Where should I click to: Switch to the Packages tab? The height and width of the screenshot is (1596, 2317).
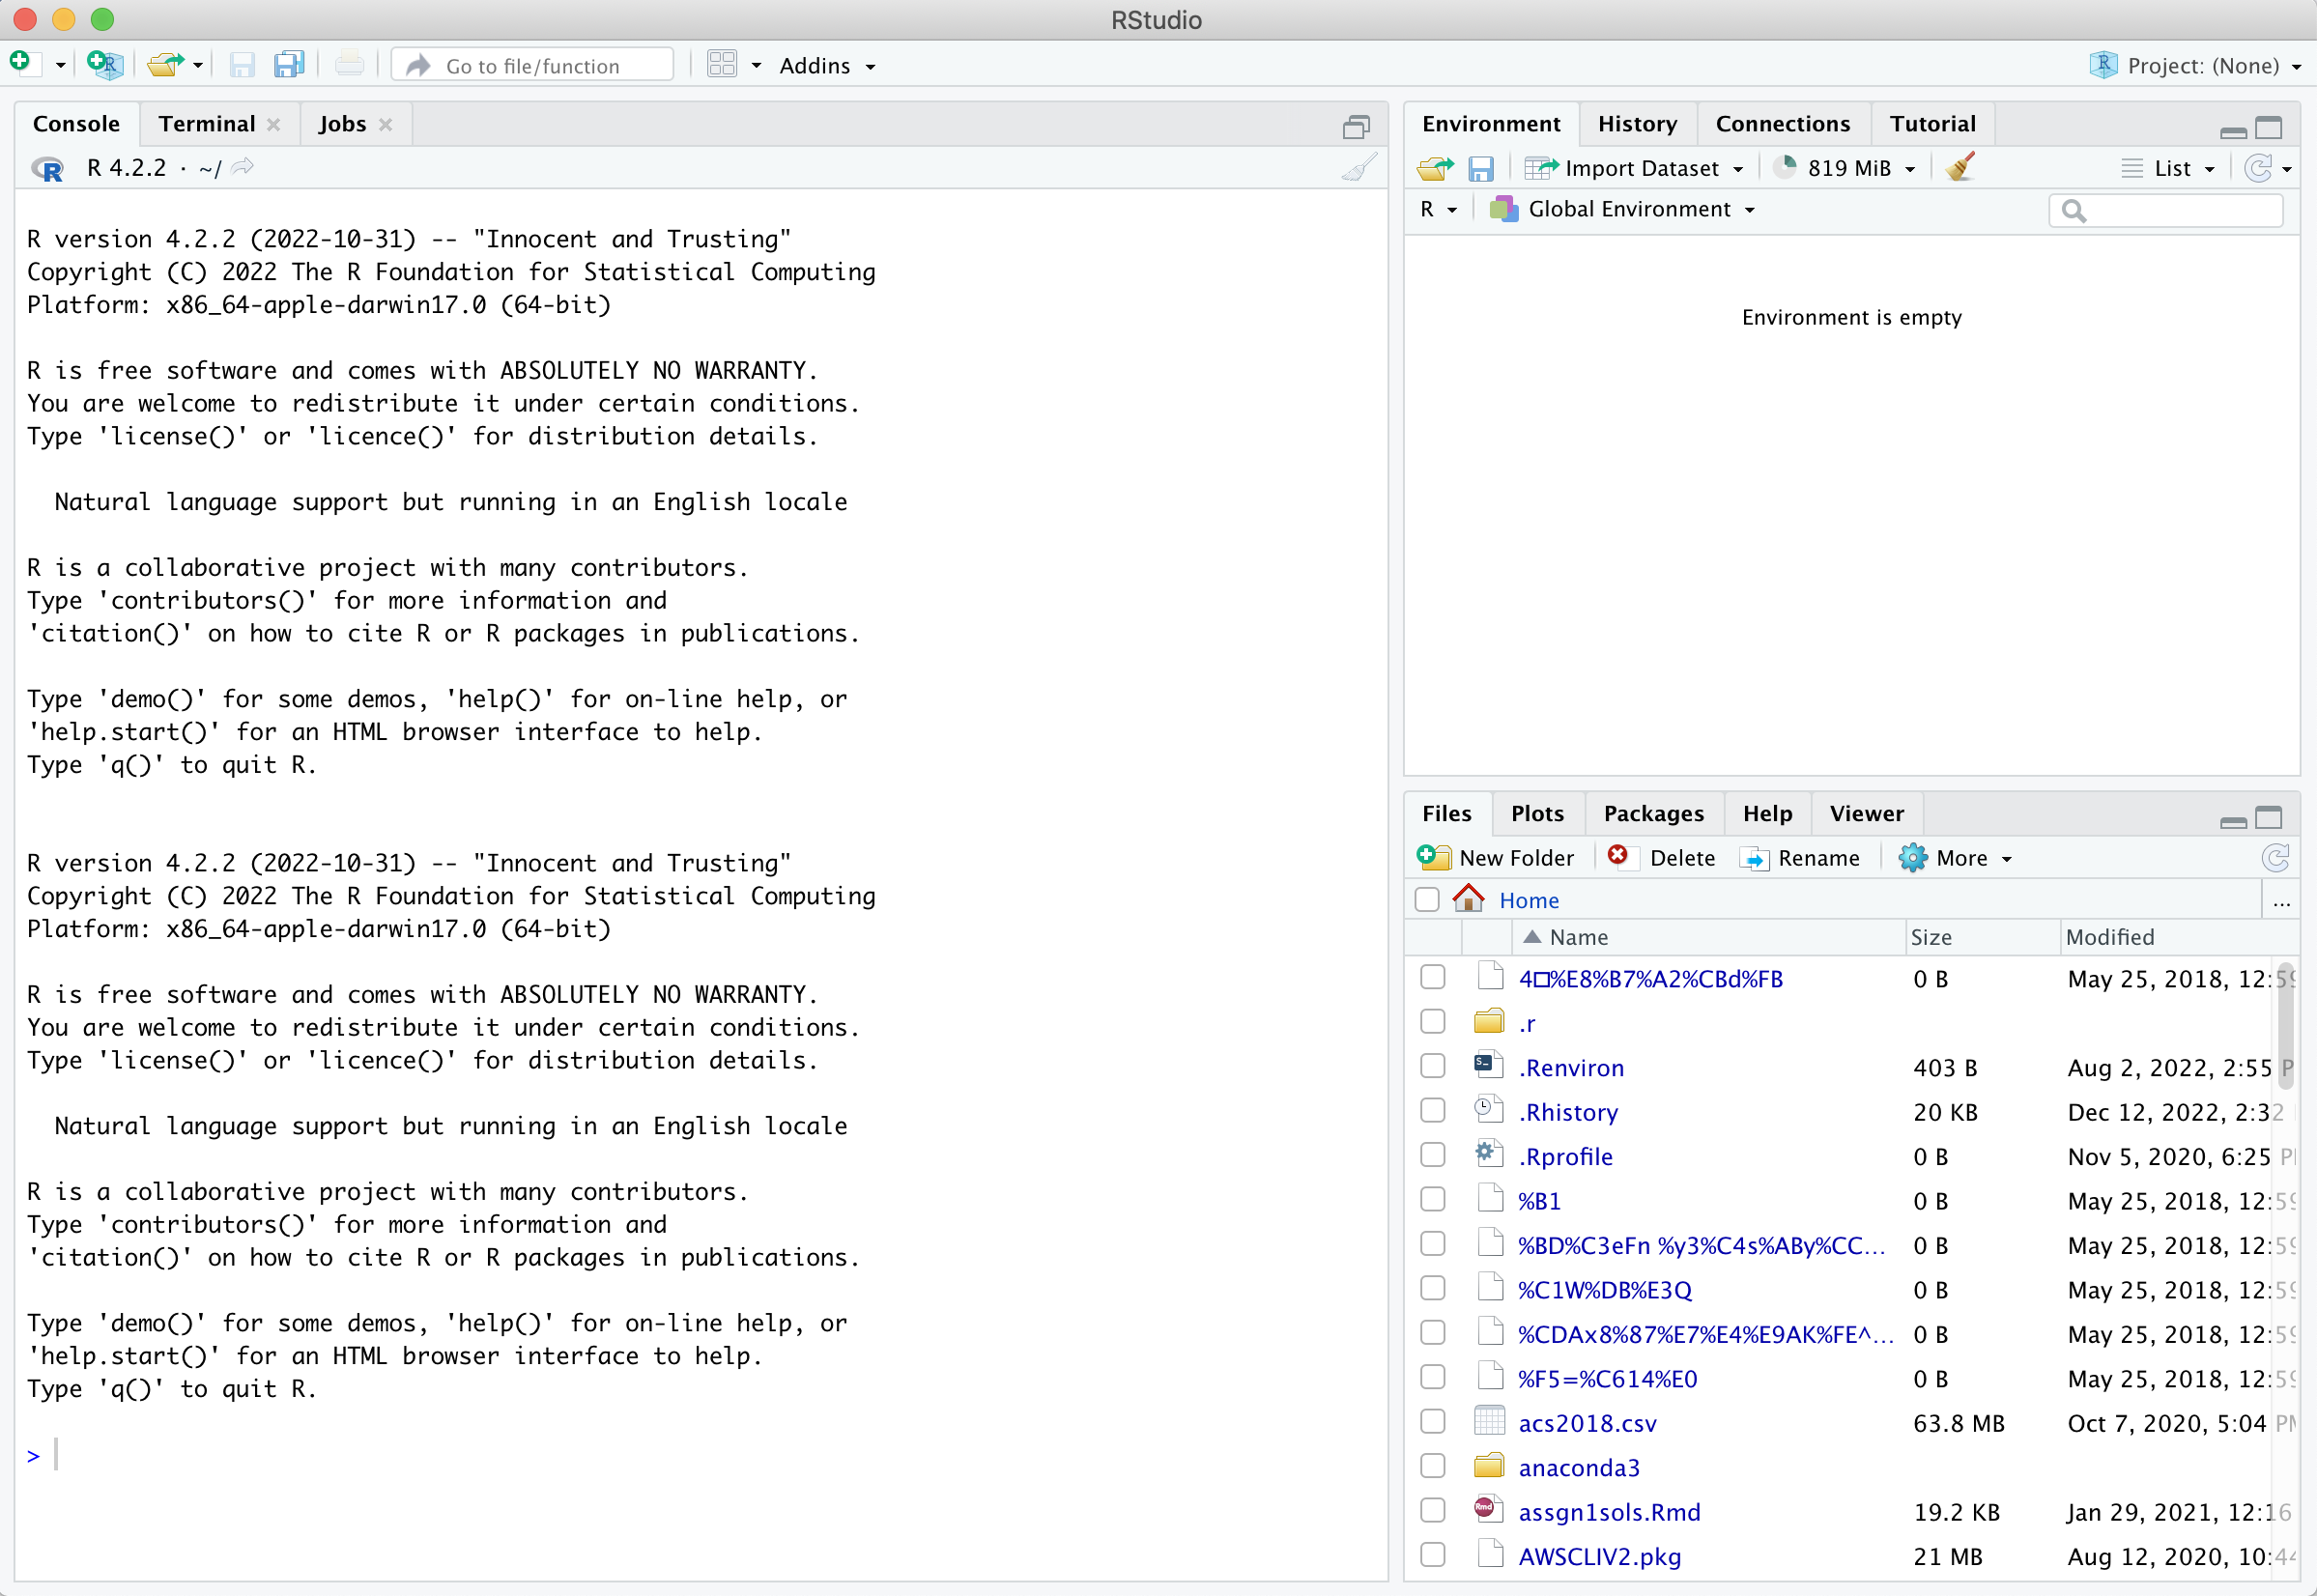coord(1653,813)
